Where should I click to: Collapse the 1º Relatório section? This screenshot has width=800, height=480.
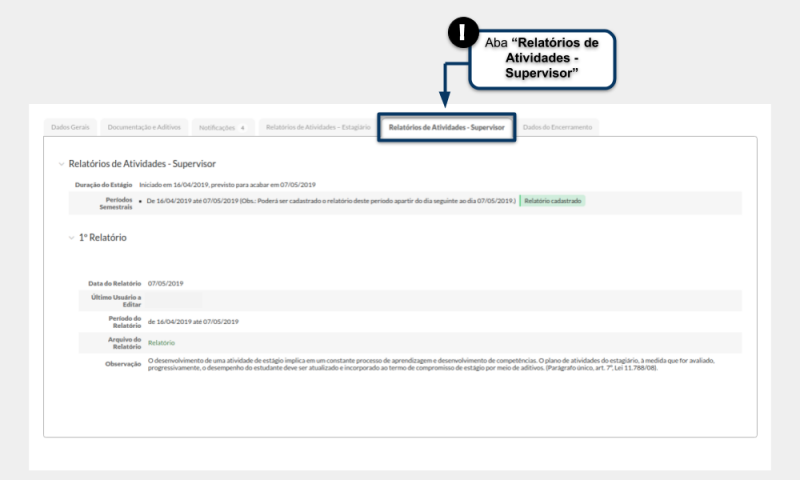[x=71, y=238]
